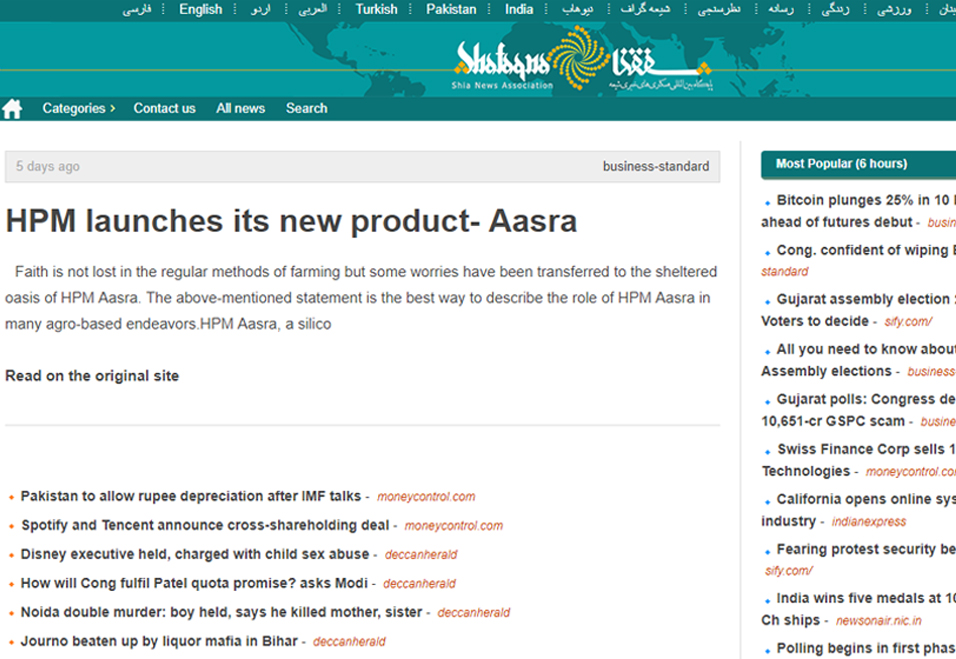Select the اردو language link
Viewport: 956px width, 659px height.
(260, 9)
